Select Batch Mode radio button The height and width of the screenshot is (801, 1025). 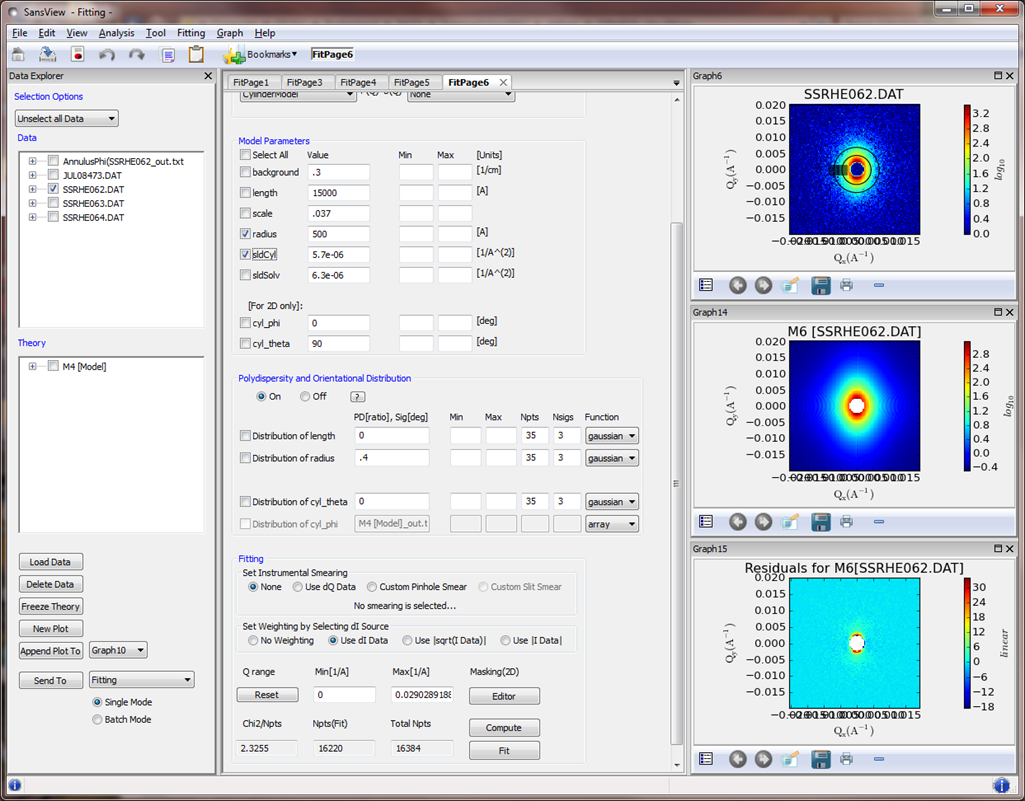pos(97,719)
